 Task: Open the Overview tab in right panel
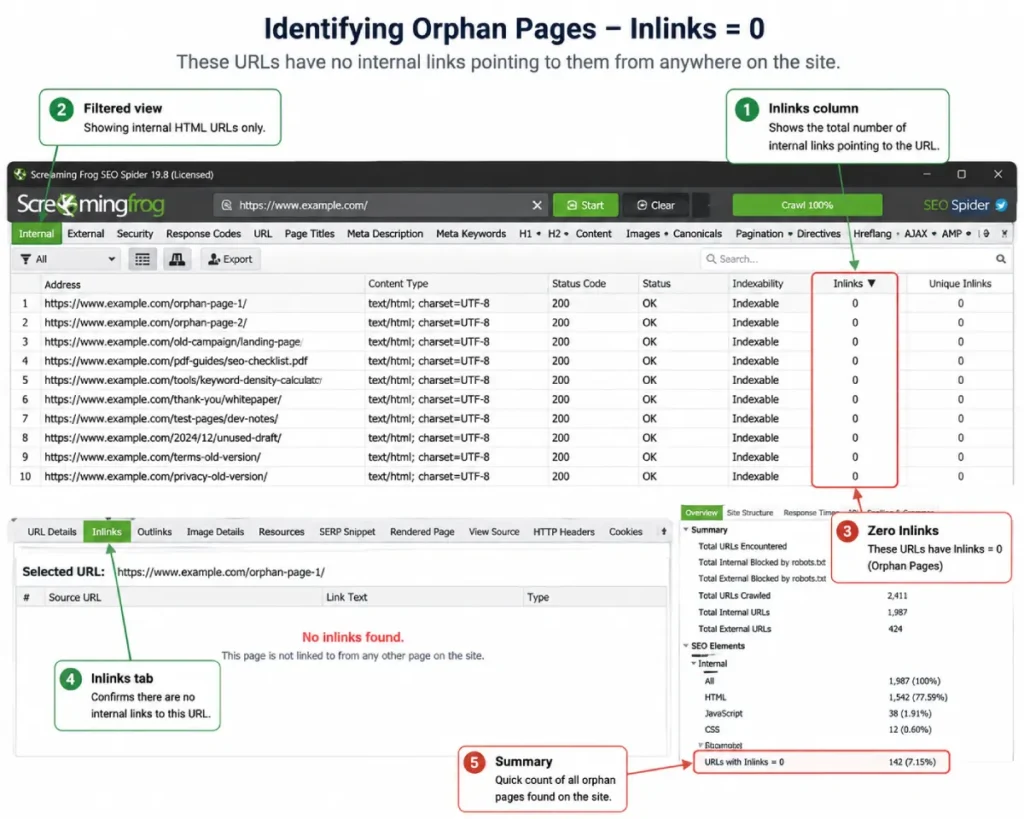(x=701, y=513)
